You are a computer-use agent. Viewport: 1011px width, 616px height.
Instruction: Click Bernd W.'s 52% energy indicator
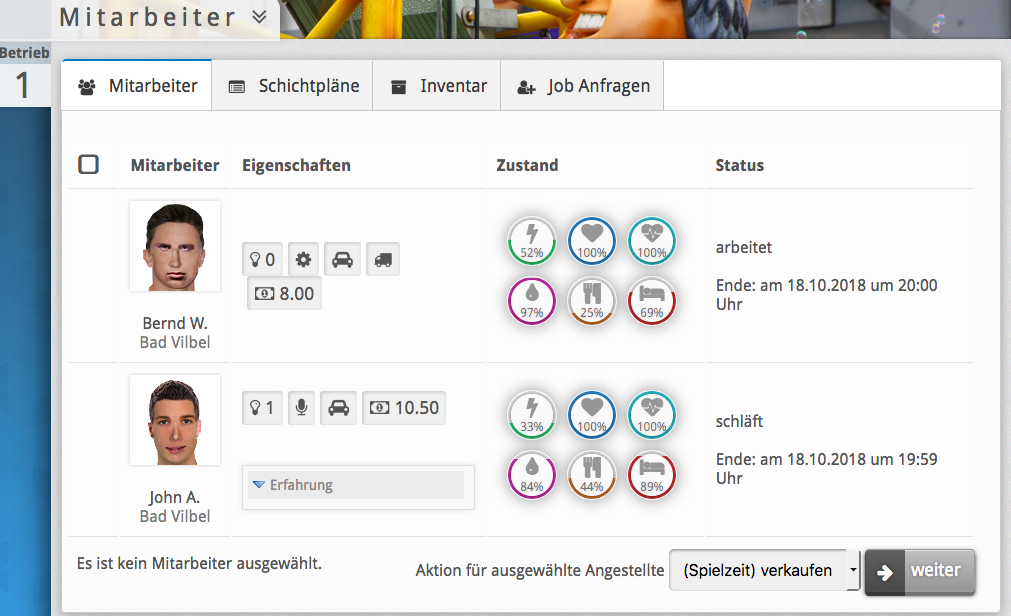(532, 242)
